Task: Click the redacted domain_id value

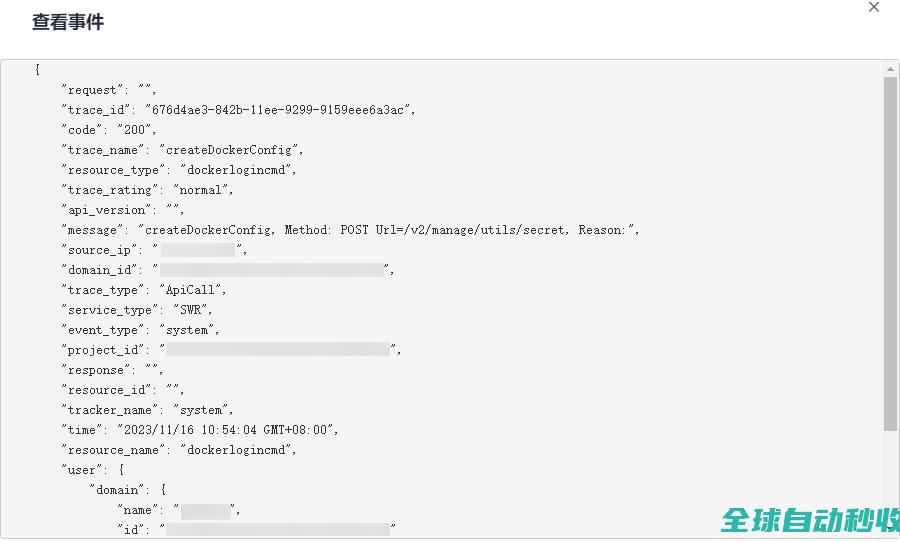Action: click(x=272, y=270)
